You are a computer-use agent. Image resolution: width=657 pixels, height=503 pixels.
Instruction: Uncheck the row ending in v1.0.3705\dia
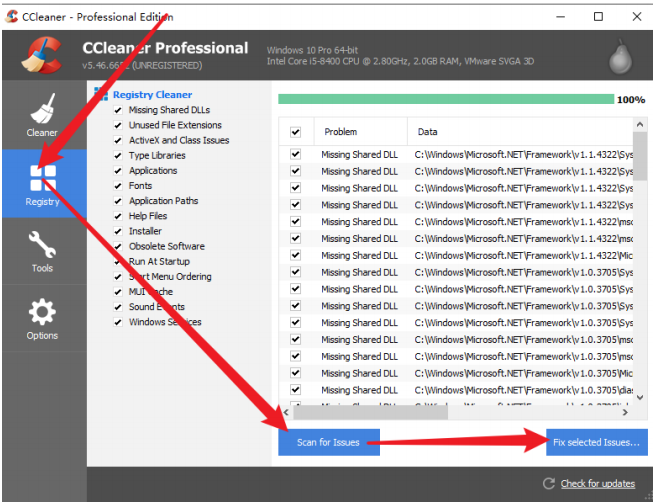[295, 390]
